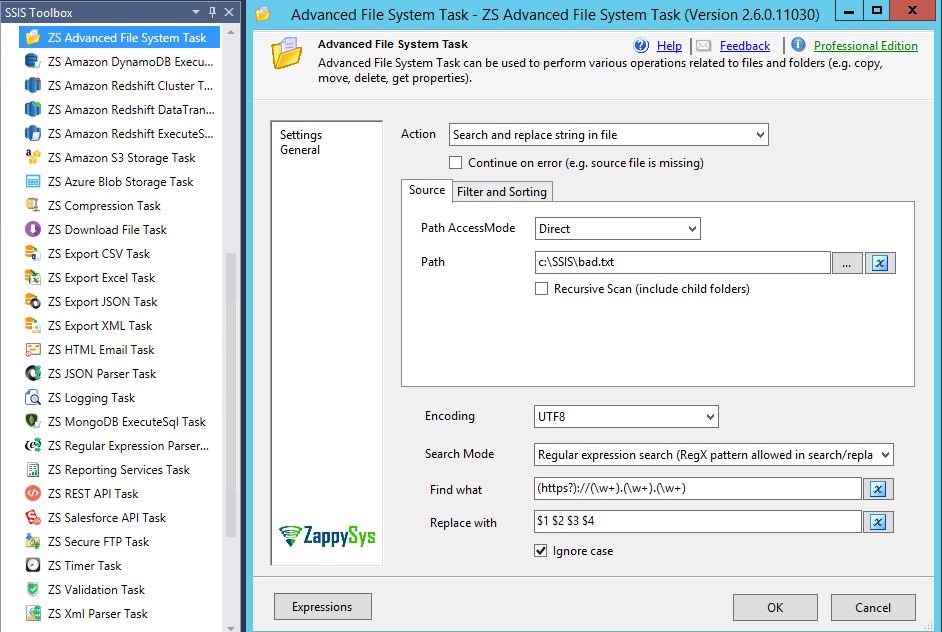
Task: Click the ZS Amazon DynamoDB task icon
Action: 33,61
